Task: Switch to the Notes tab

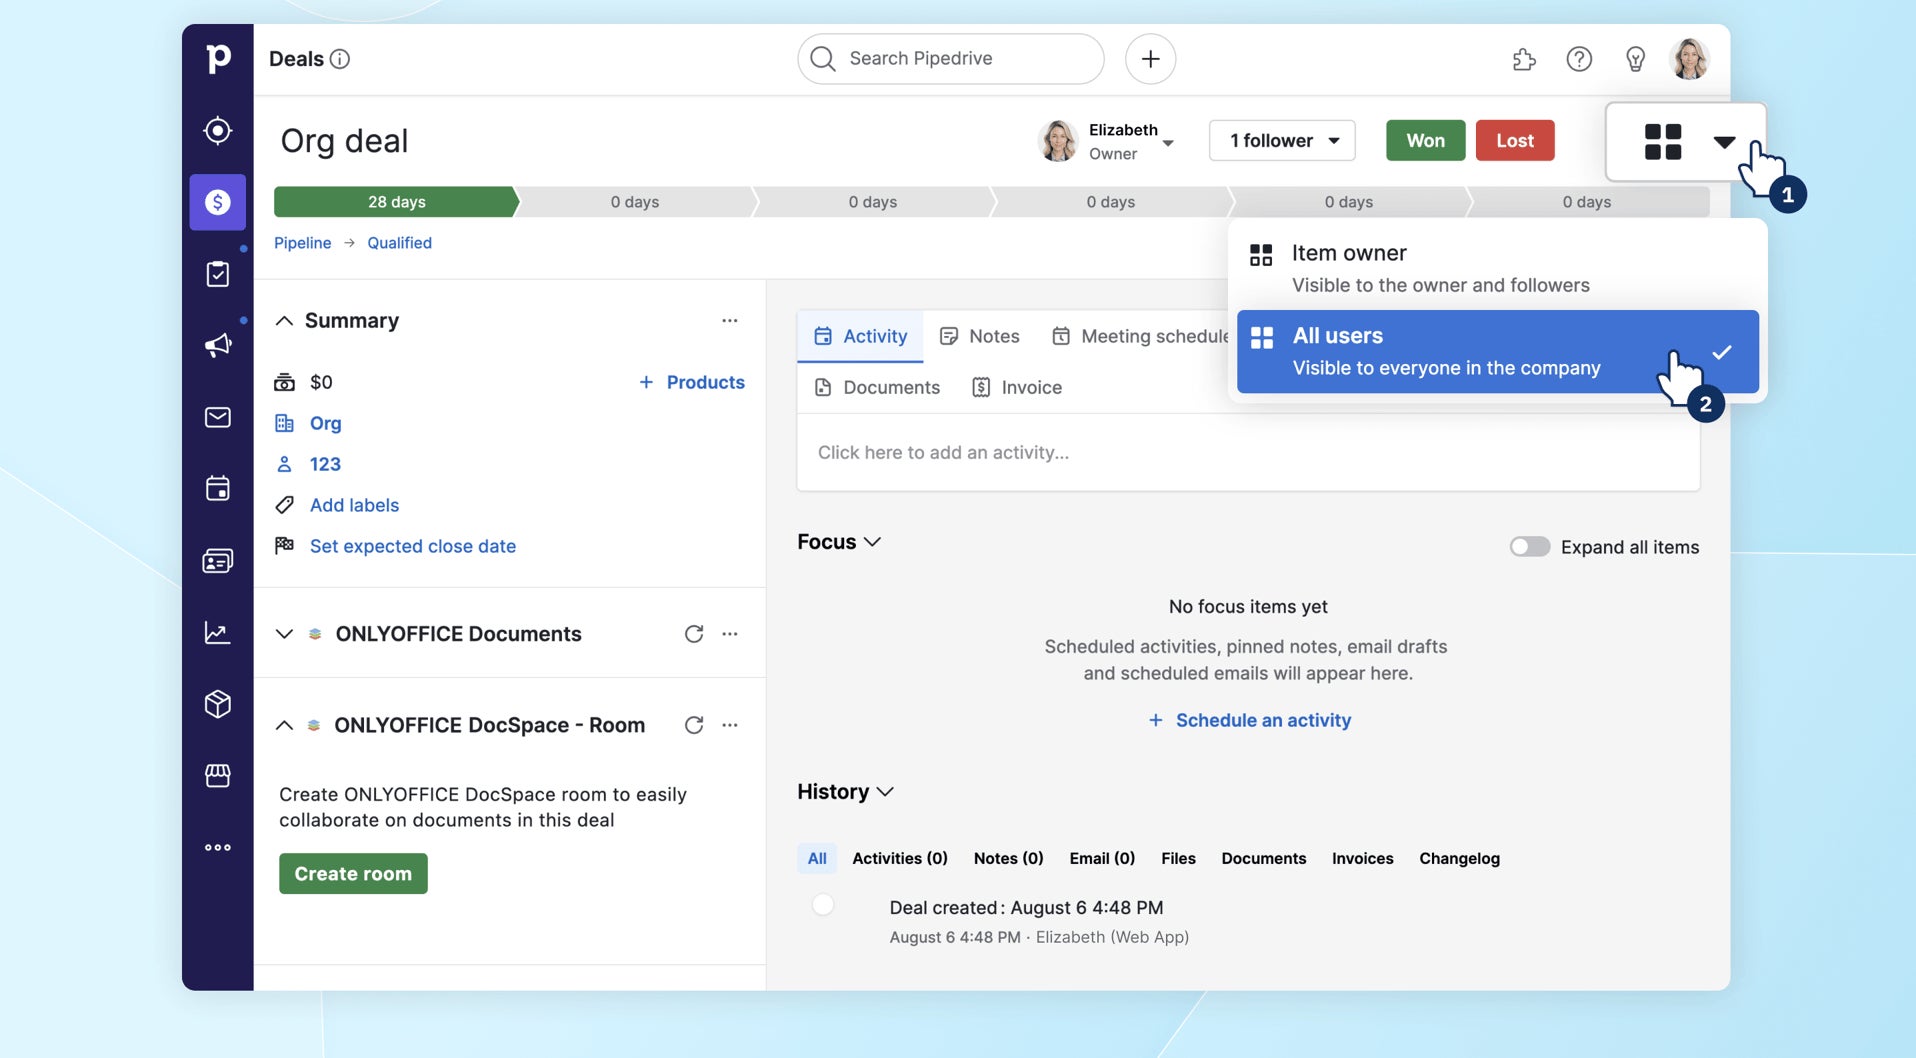Action: pos(980,337)
